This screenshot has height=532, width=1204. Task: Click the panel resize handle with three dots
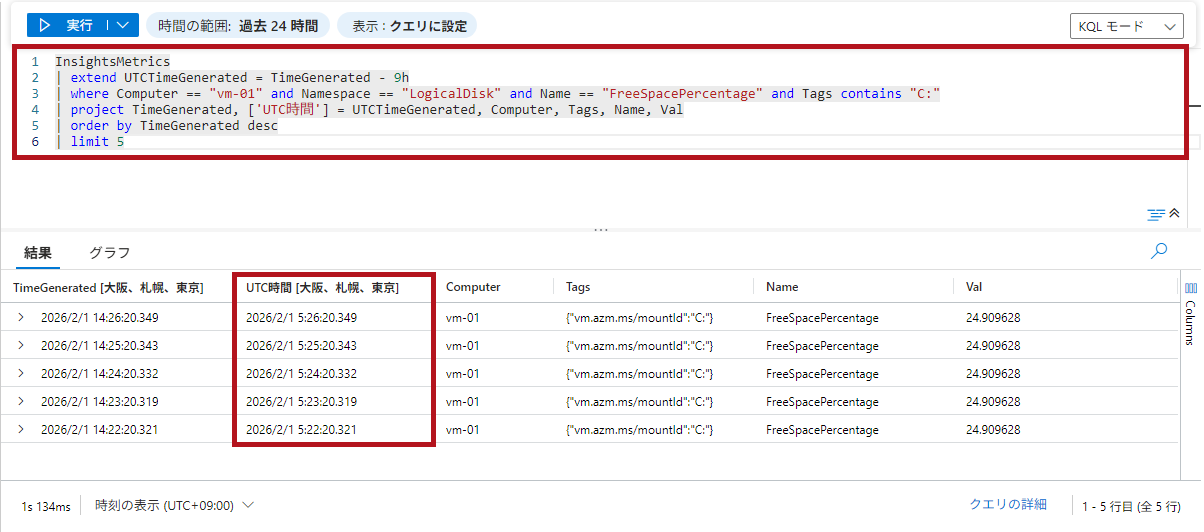click(601, 230)
